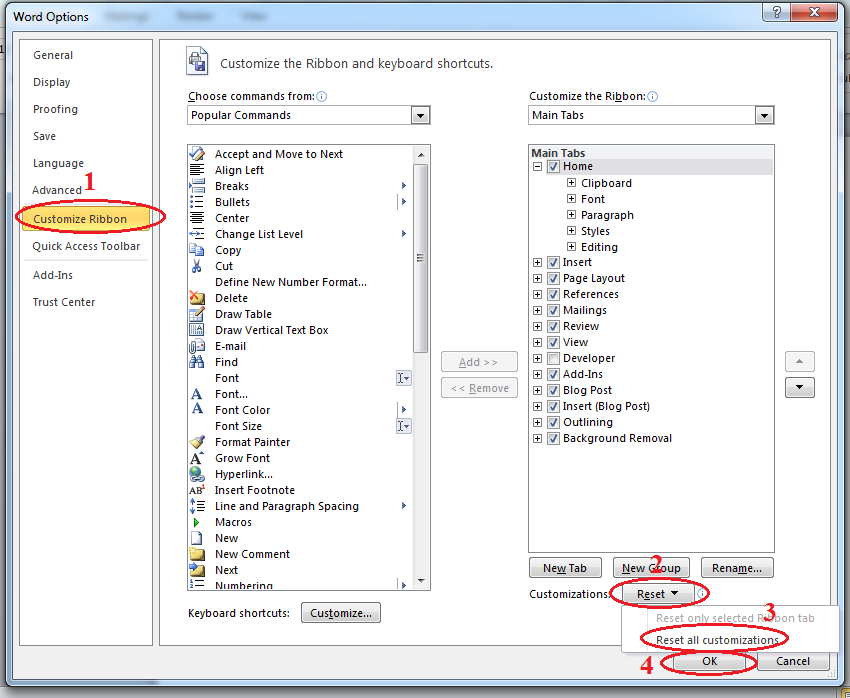Select the E-mail command icon

198,345
